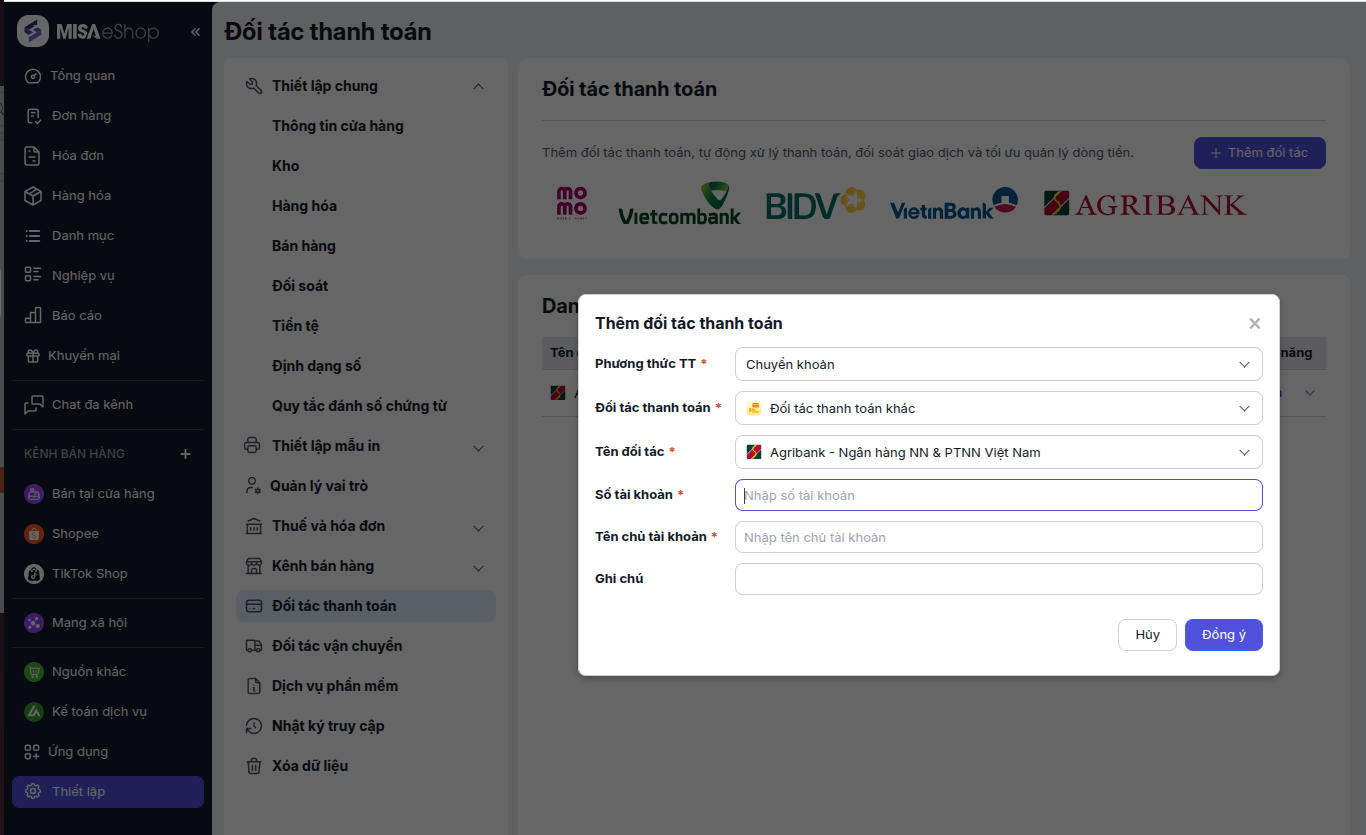The image size is (1366, 835).
Task: Click the MISA eShop logo icon
Action: [33, 31]
